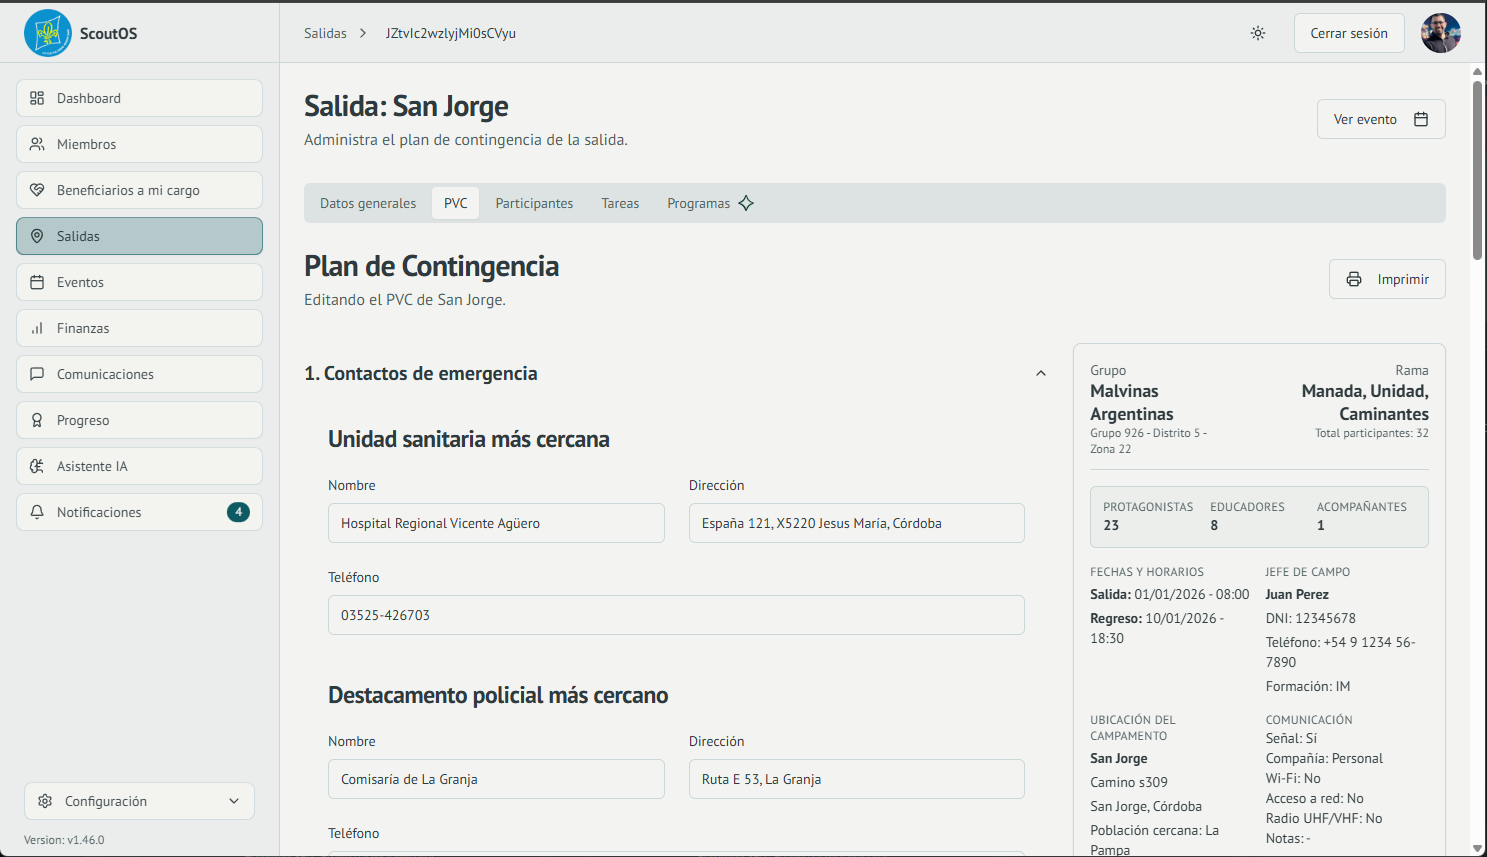1487x857 pixels.
Task: Collapse the Contactos de emergencia section
Action: click(1040, 373)
